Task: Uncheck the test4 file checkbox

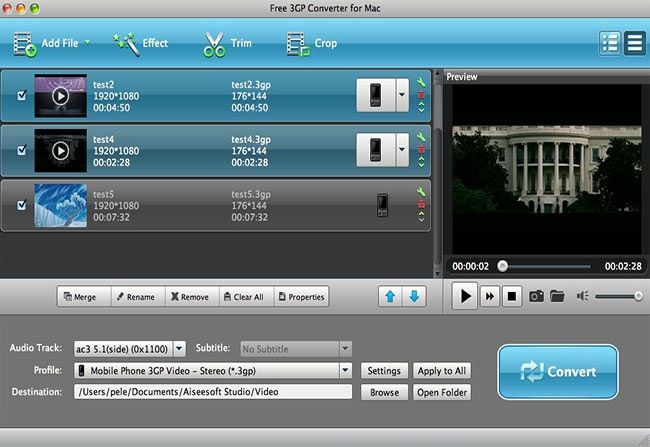Action: tap(23, 150)
